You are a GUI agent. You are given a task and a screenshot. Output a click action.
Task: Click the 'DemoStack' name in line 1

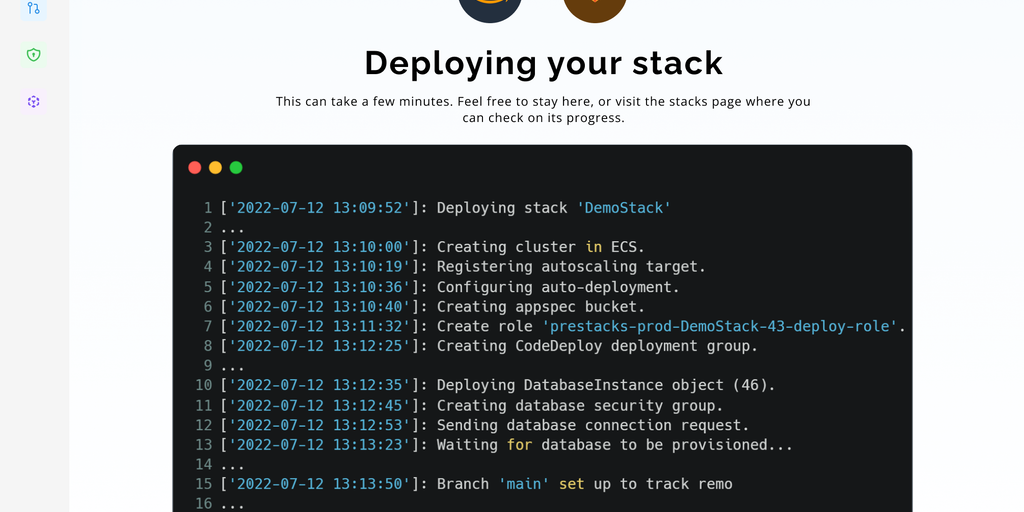pyautogui.click(x=624, y=208)
